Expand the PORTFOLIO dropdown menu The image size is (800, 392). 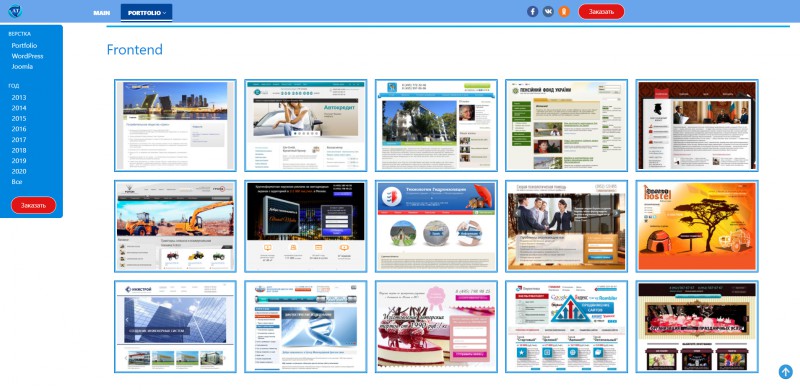click(x=146, y=13)
